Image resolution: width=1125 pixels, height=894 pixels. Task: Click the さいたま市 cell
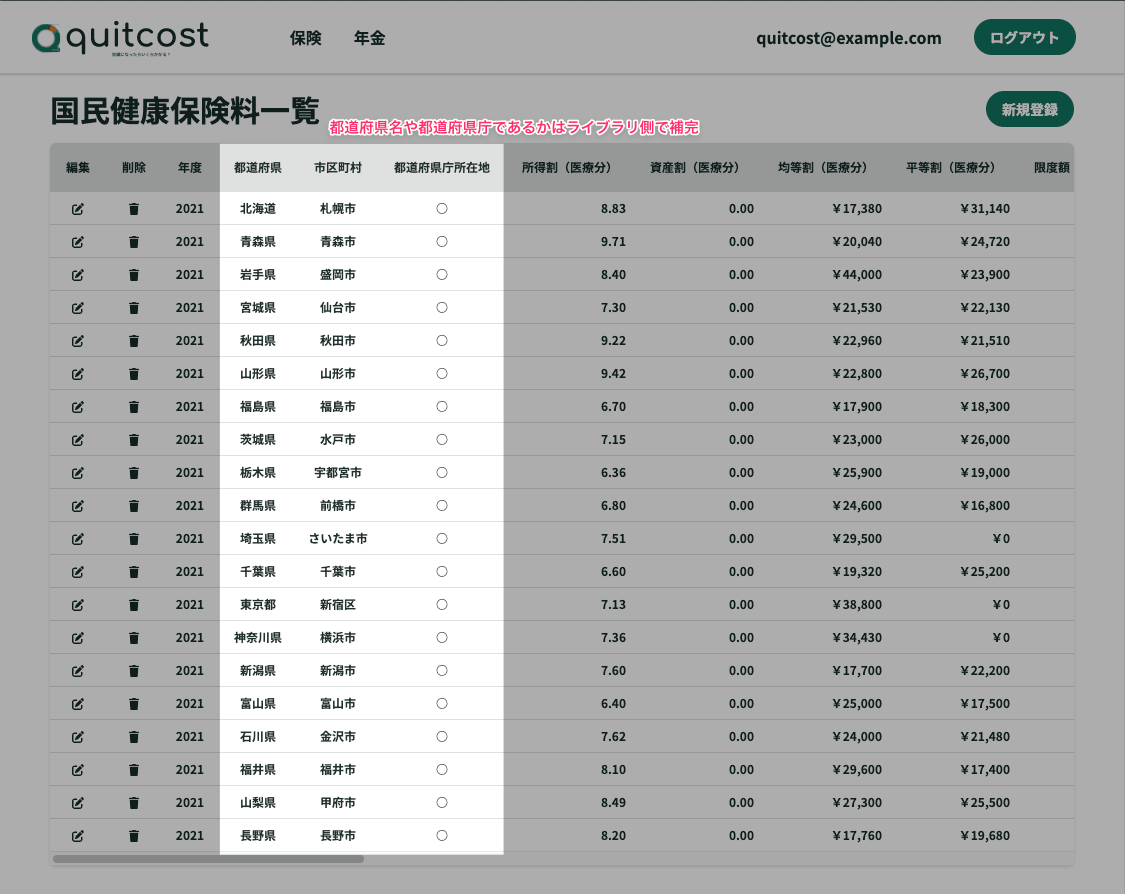pos(338,539)
